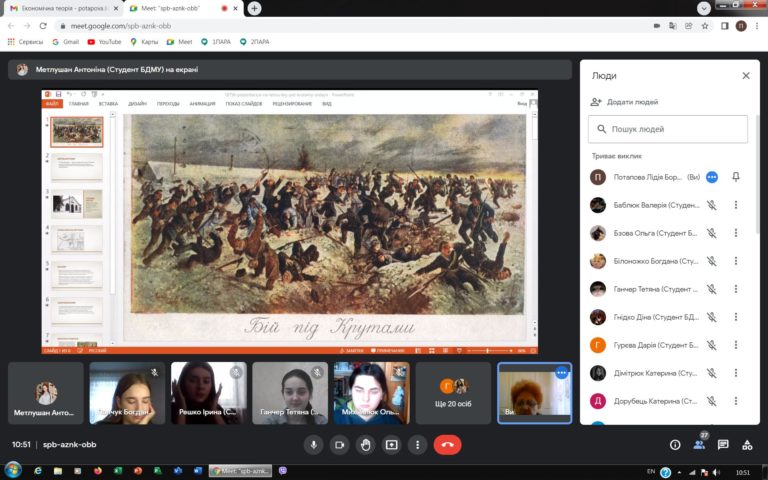
Task: Open more actions for Білоножко Богдана
Action: [736, 261]
